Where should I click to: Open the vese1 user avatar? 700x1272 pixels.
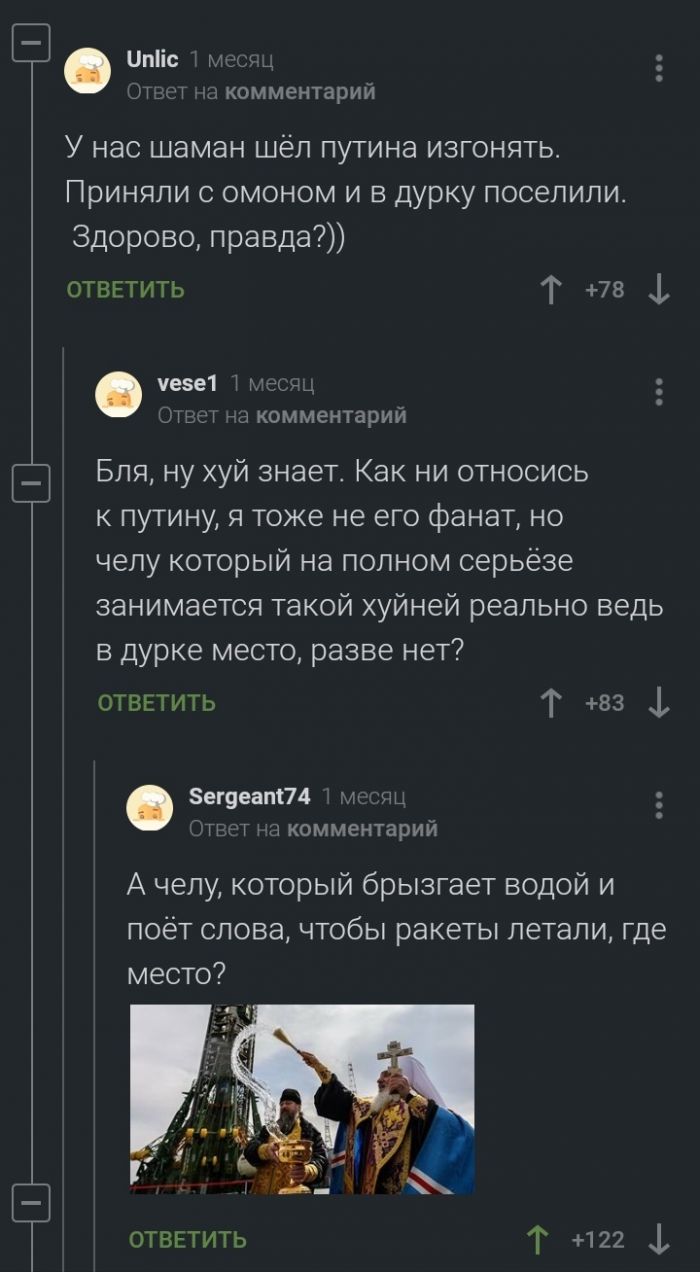119,395
